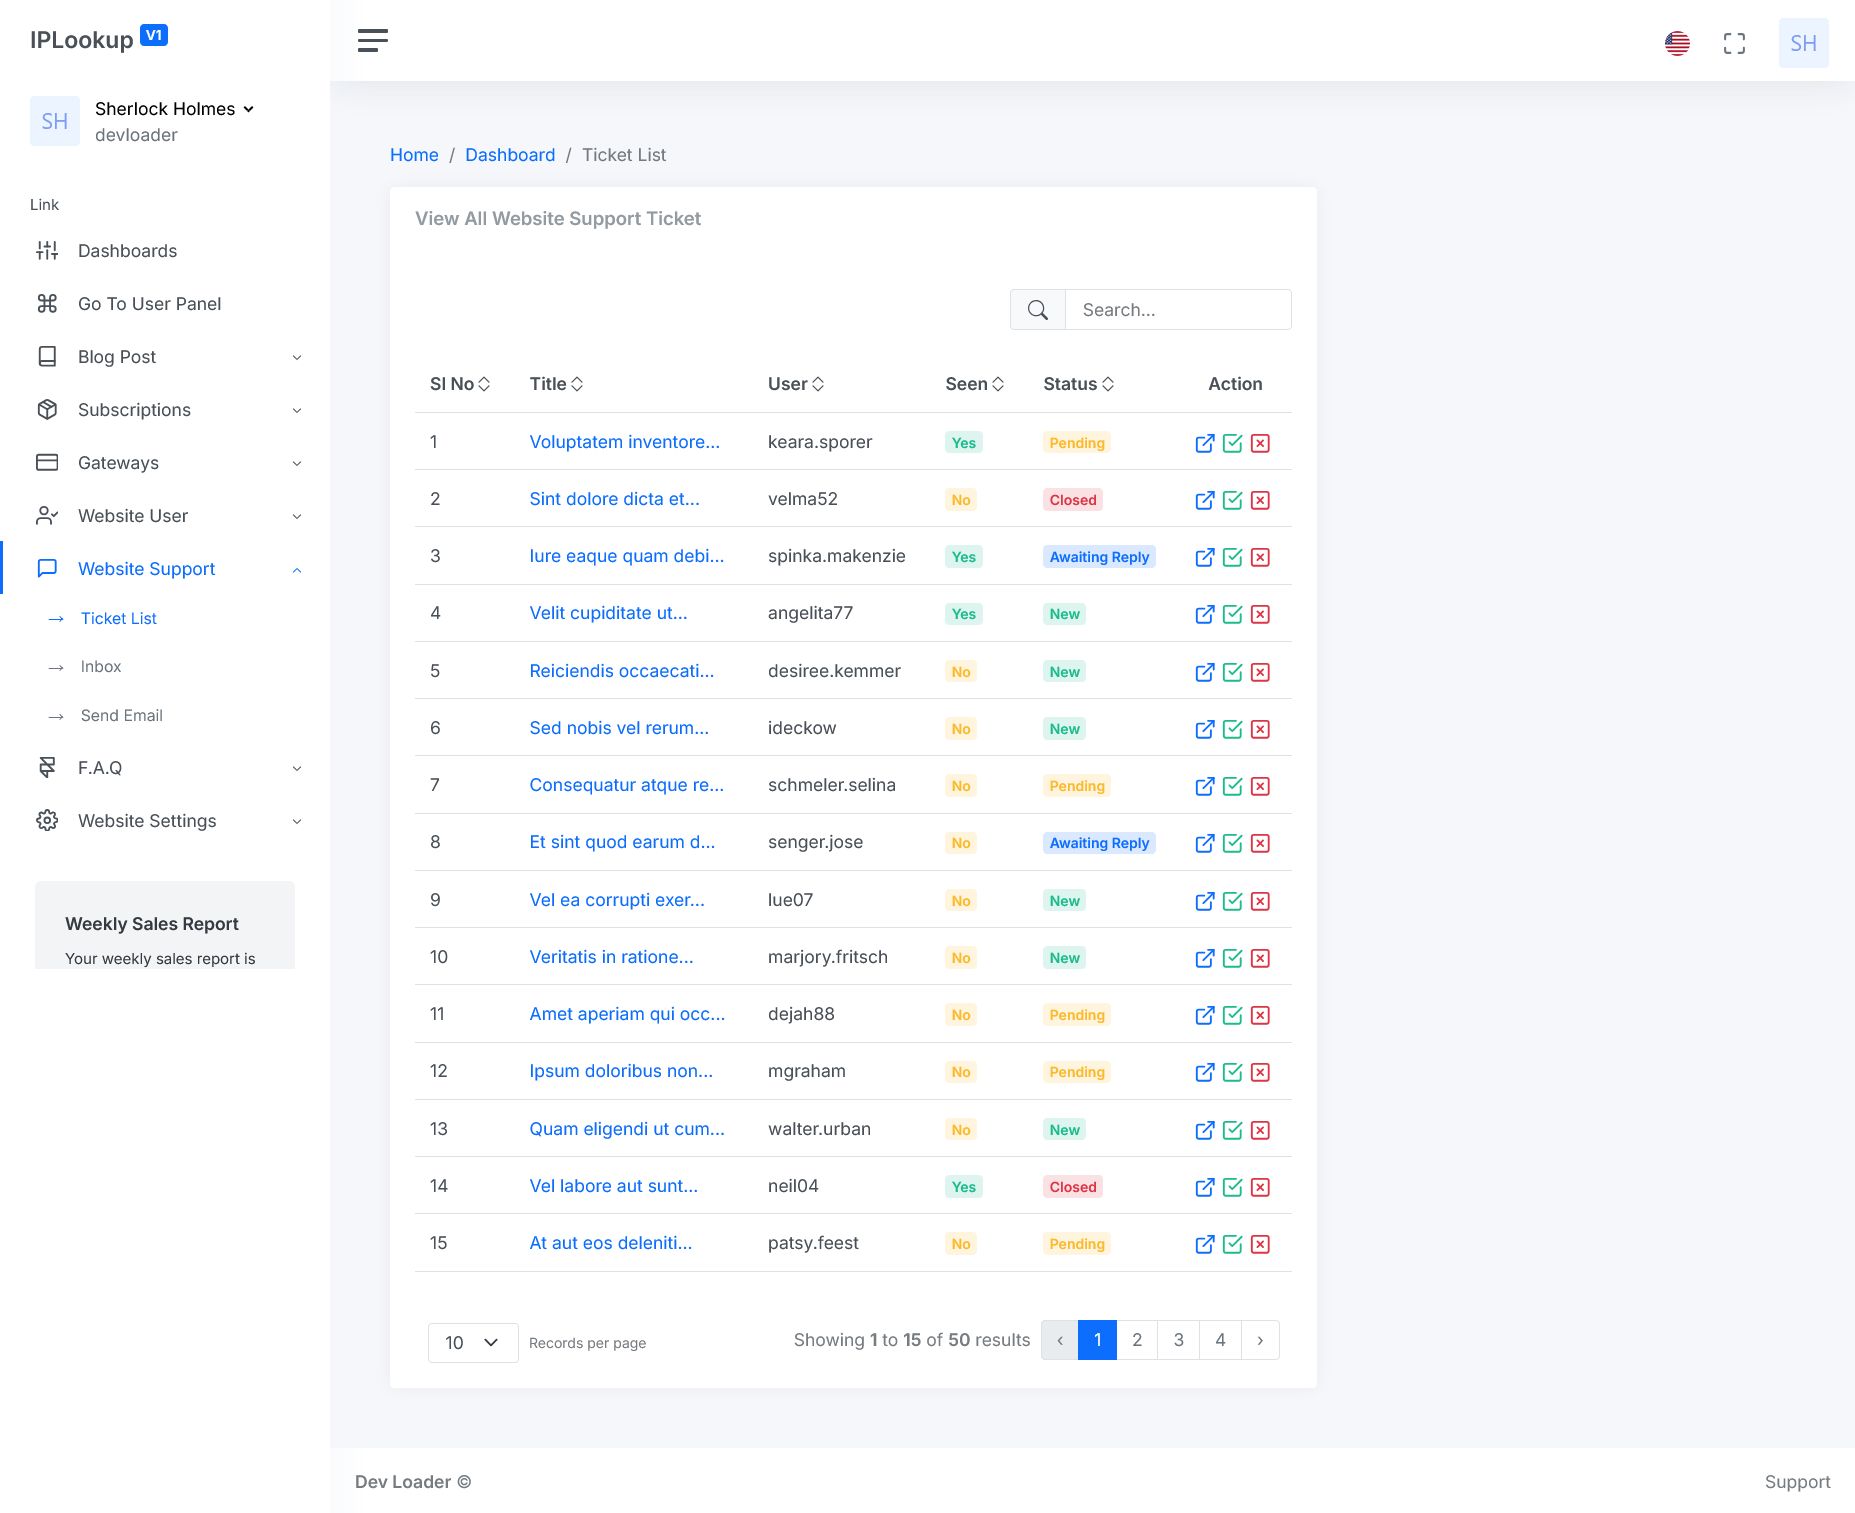Image resolution: width=1855 pixels, height=1513 pixels.
Task: Go to pagination page 3
Action: pos(1178,1340)
